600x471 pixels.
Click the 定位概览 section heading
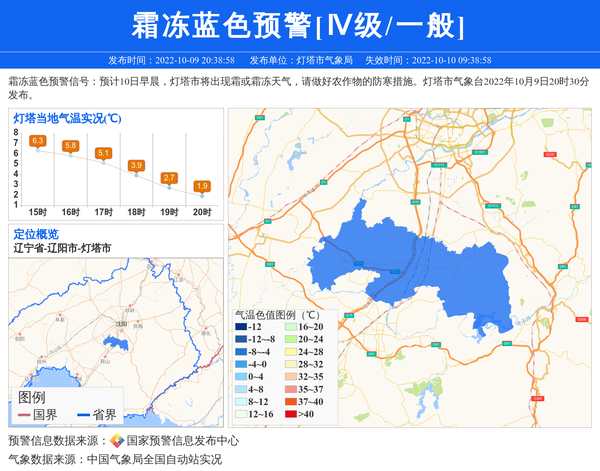[36, 234]
